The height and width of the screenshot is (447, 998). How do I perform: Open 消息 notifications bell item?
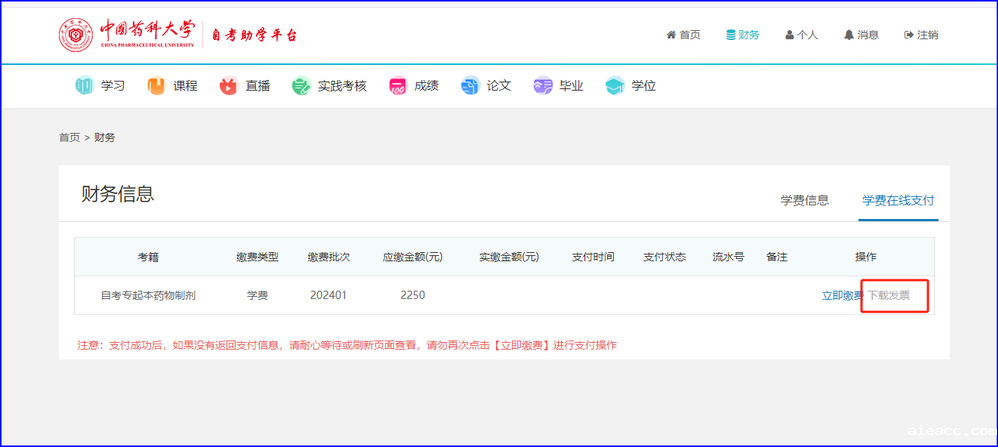pyautogui.click(x=861, y=35)
